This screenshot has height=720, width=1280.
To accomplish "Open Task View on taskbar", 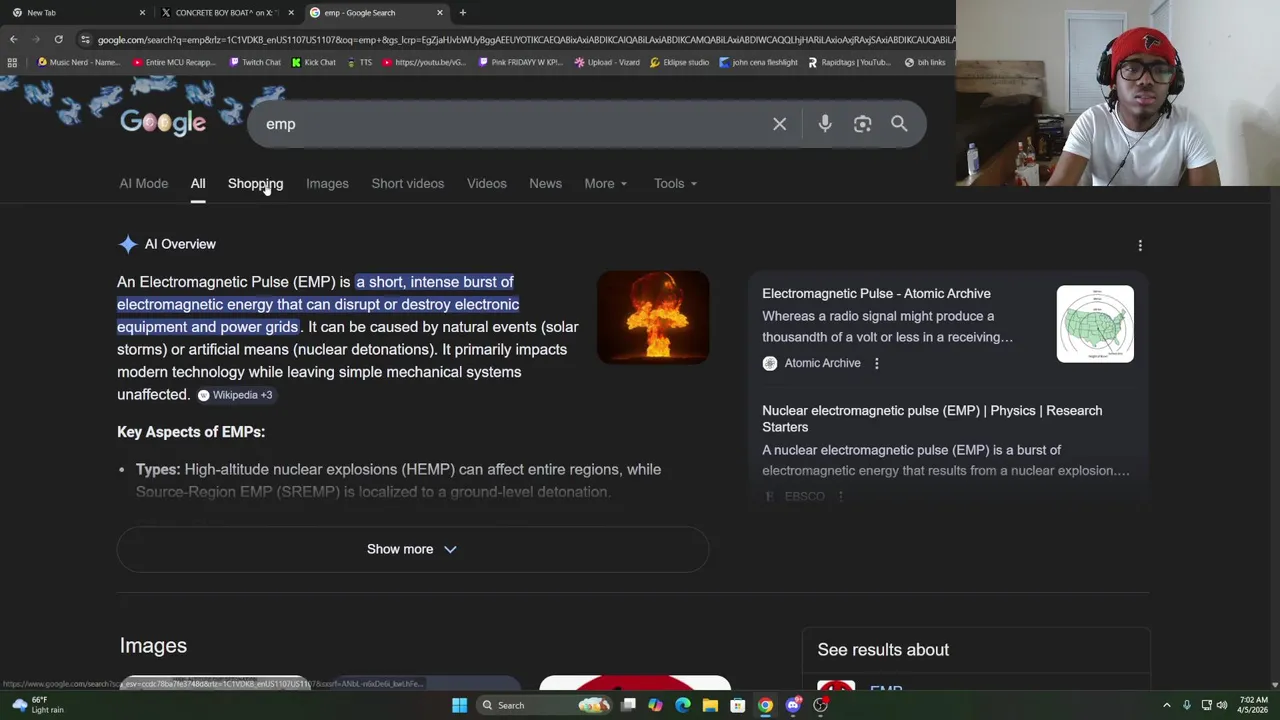I will click(628, 705).
